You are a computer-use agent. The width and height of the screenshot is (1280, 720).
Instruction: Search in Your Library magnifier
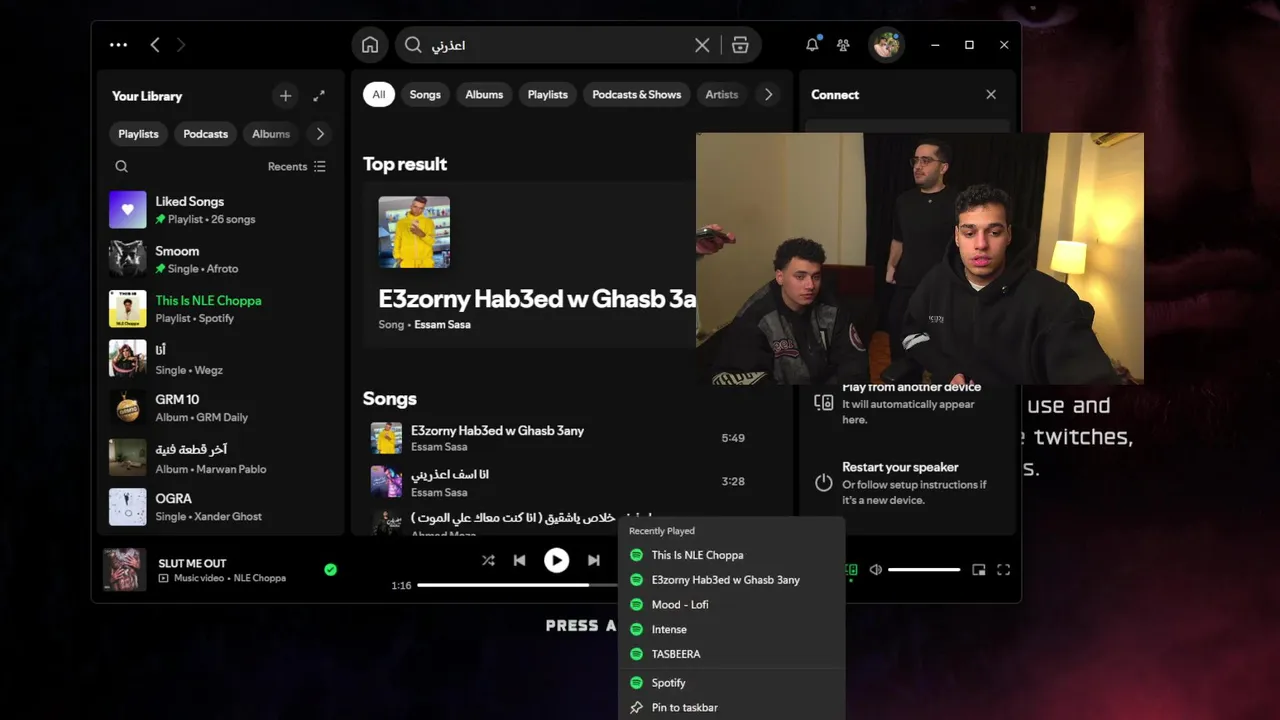tap(121, 167)
